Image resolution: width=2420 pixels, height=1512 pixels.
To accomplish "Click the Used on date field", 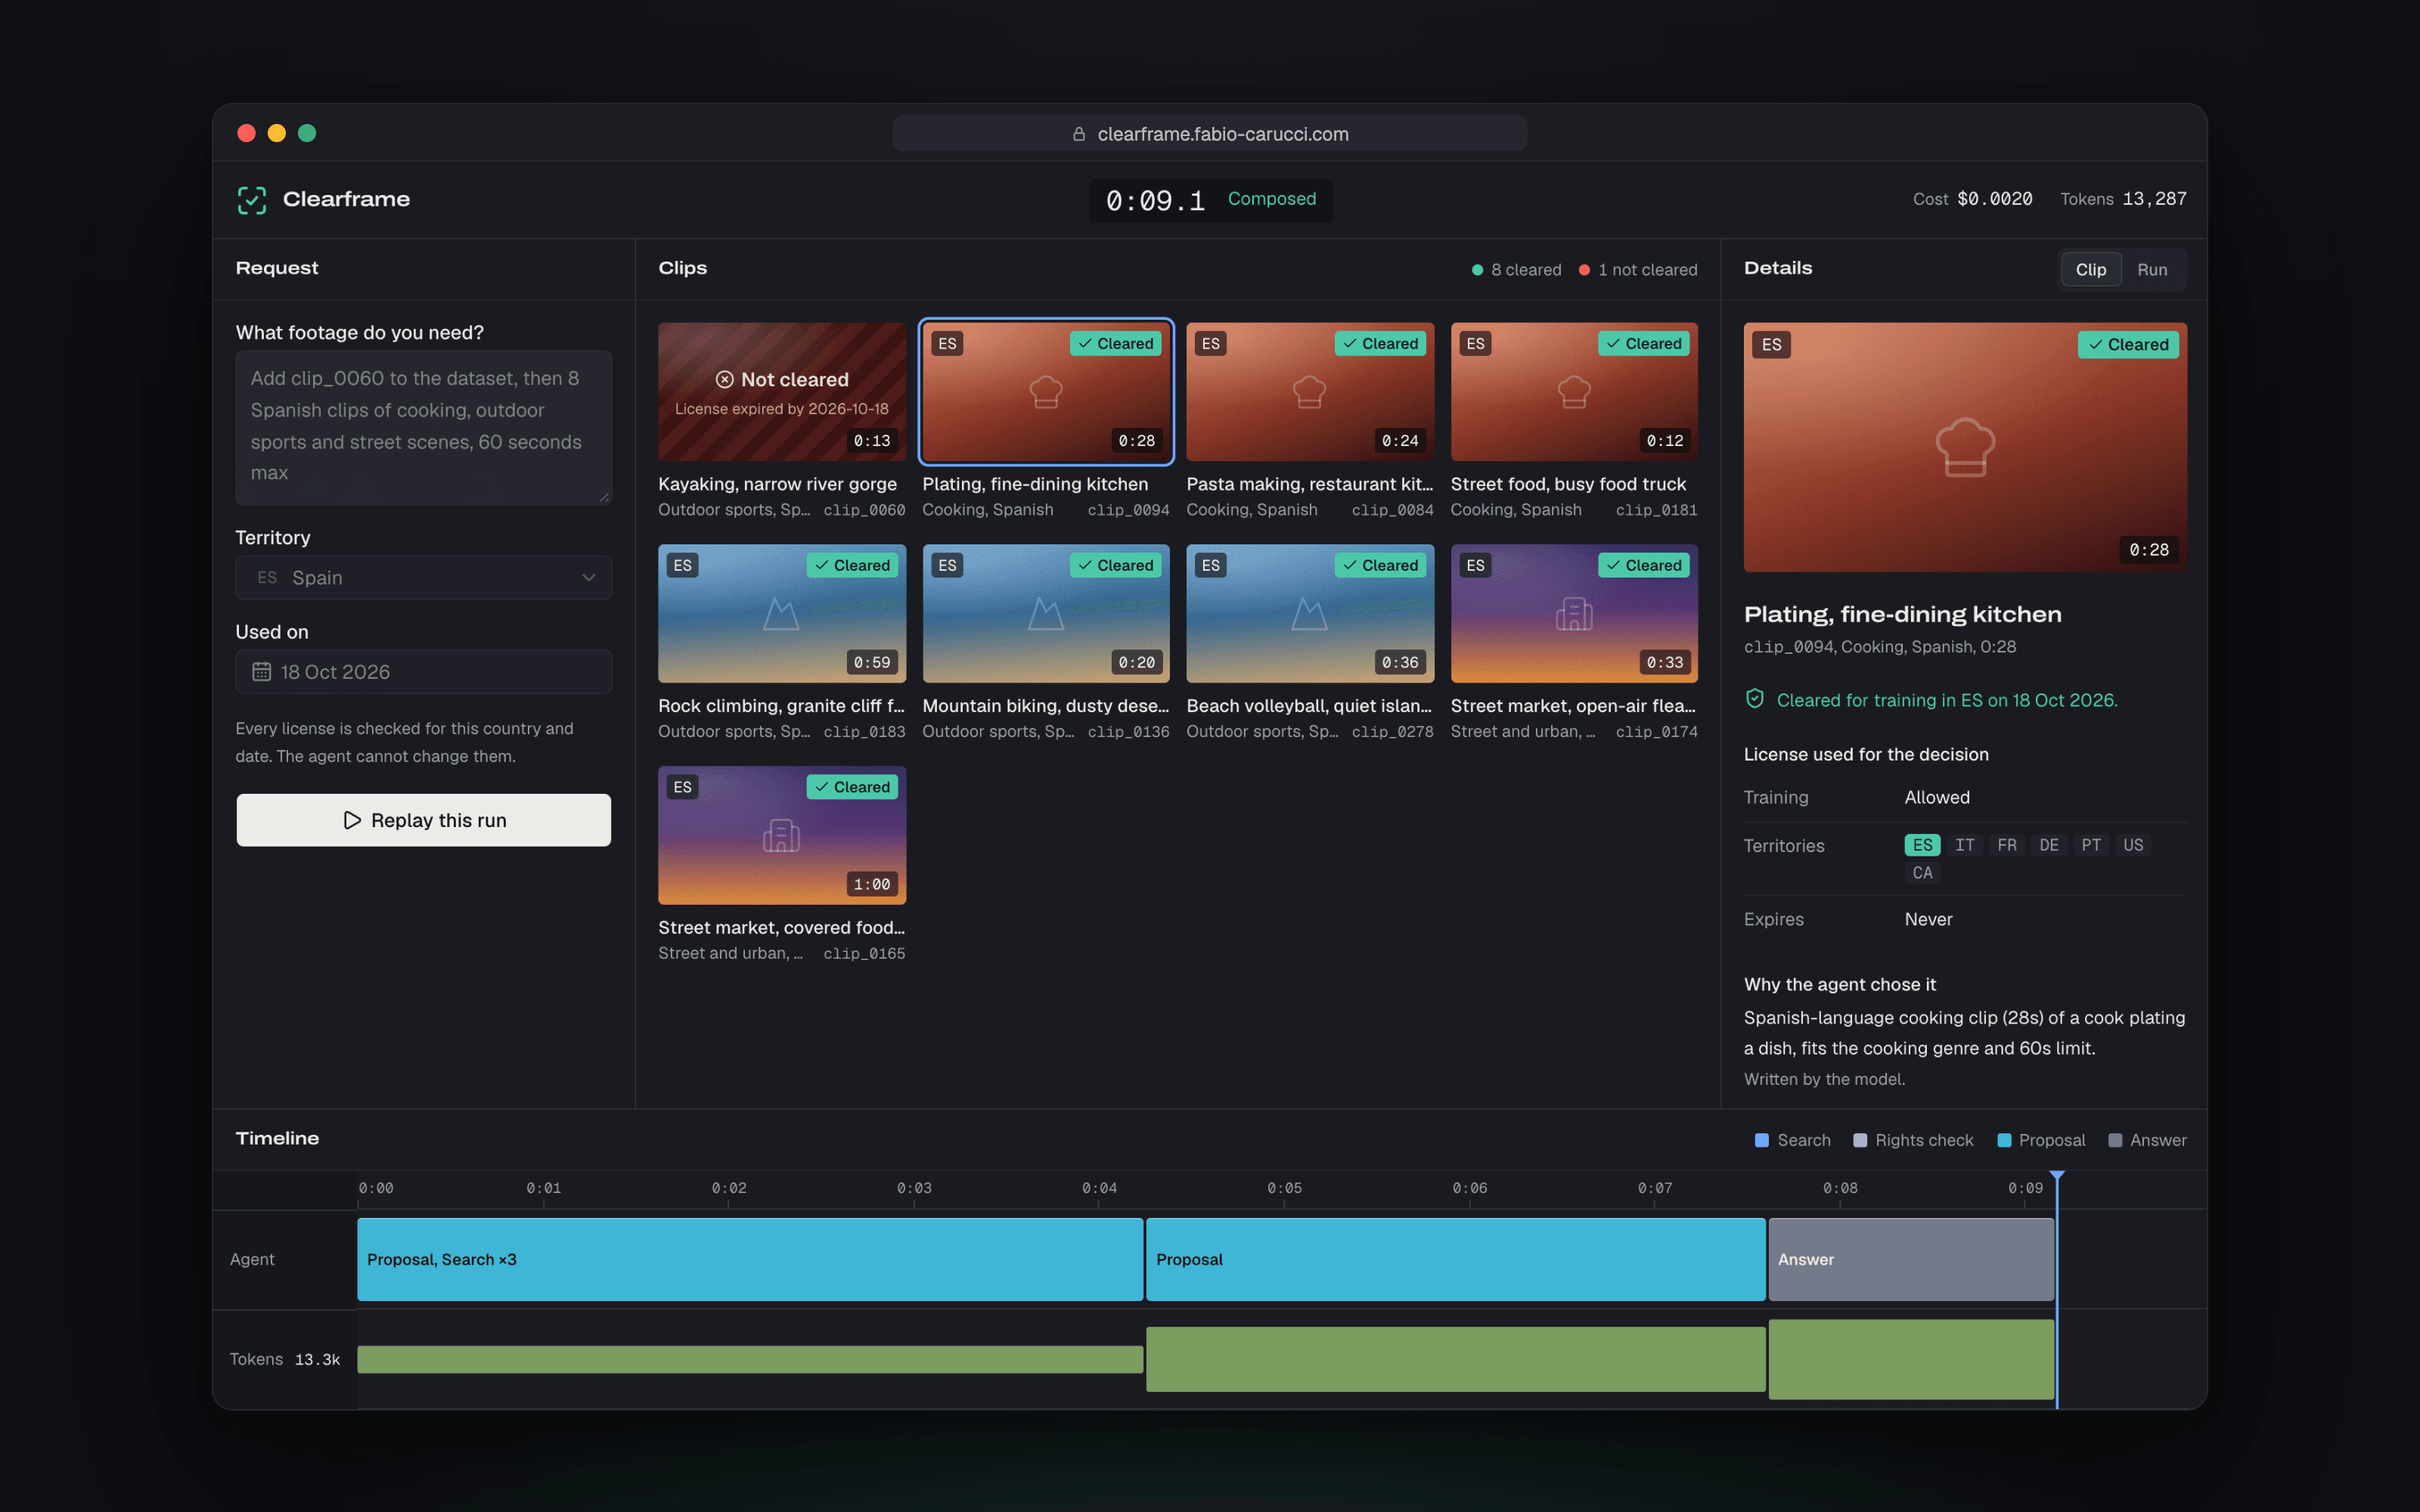I will [424, 672].
